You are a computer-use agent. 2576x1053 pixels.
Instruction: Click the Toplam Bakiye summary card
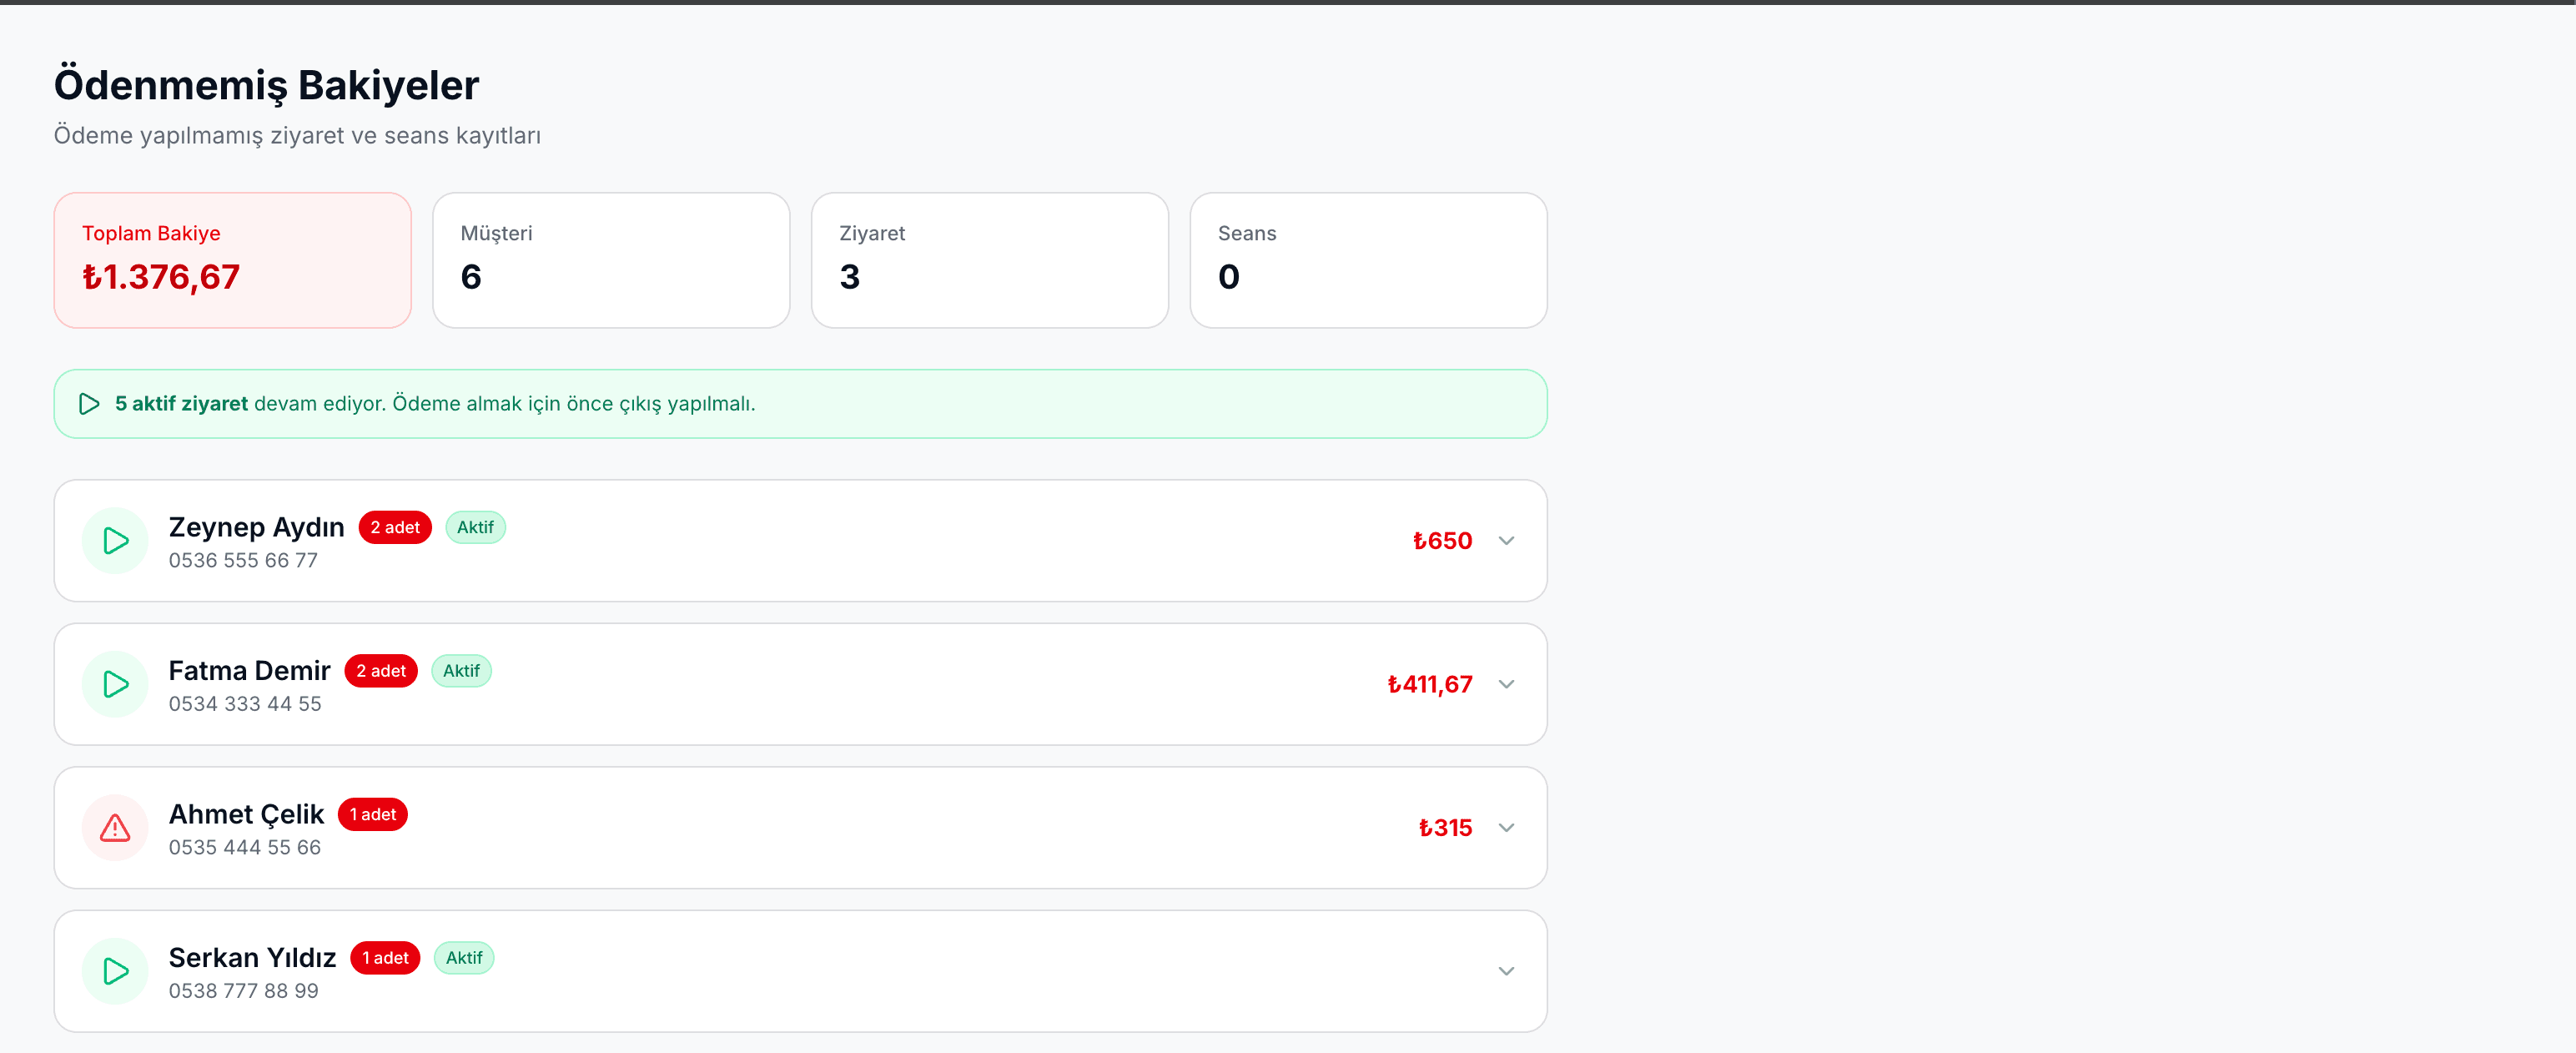[232, 260]
